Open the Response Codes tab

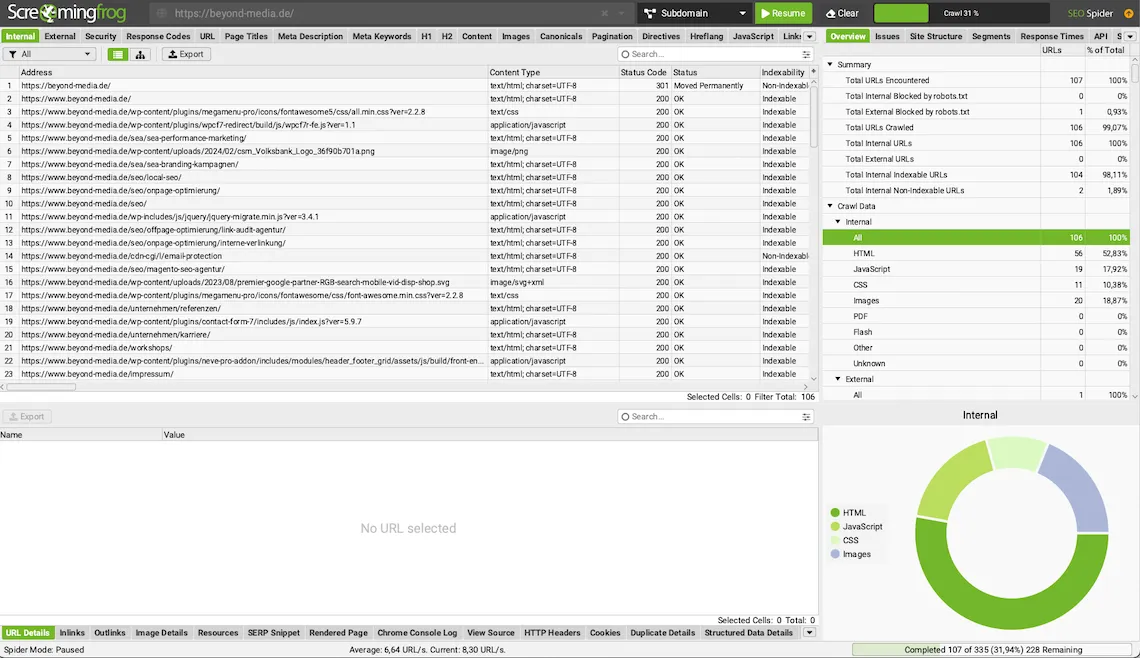coord(158,36)
